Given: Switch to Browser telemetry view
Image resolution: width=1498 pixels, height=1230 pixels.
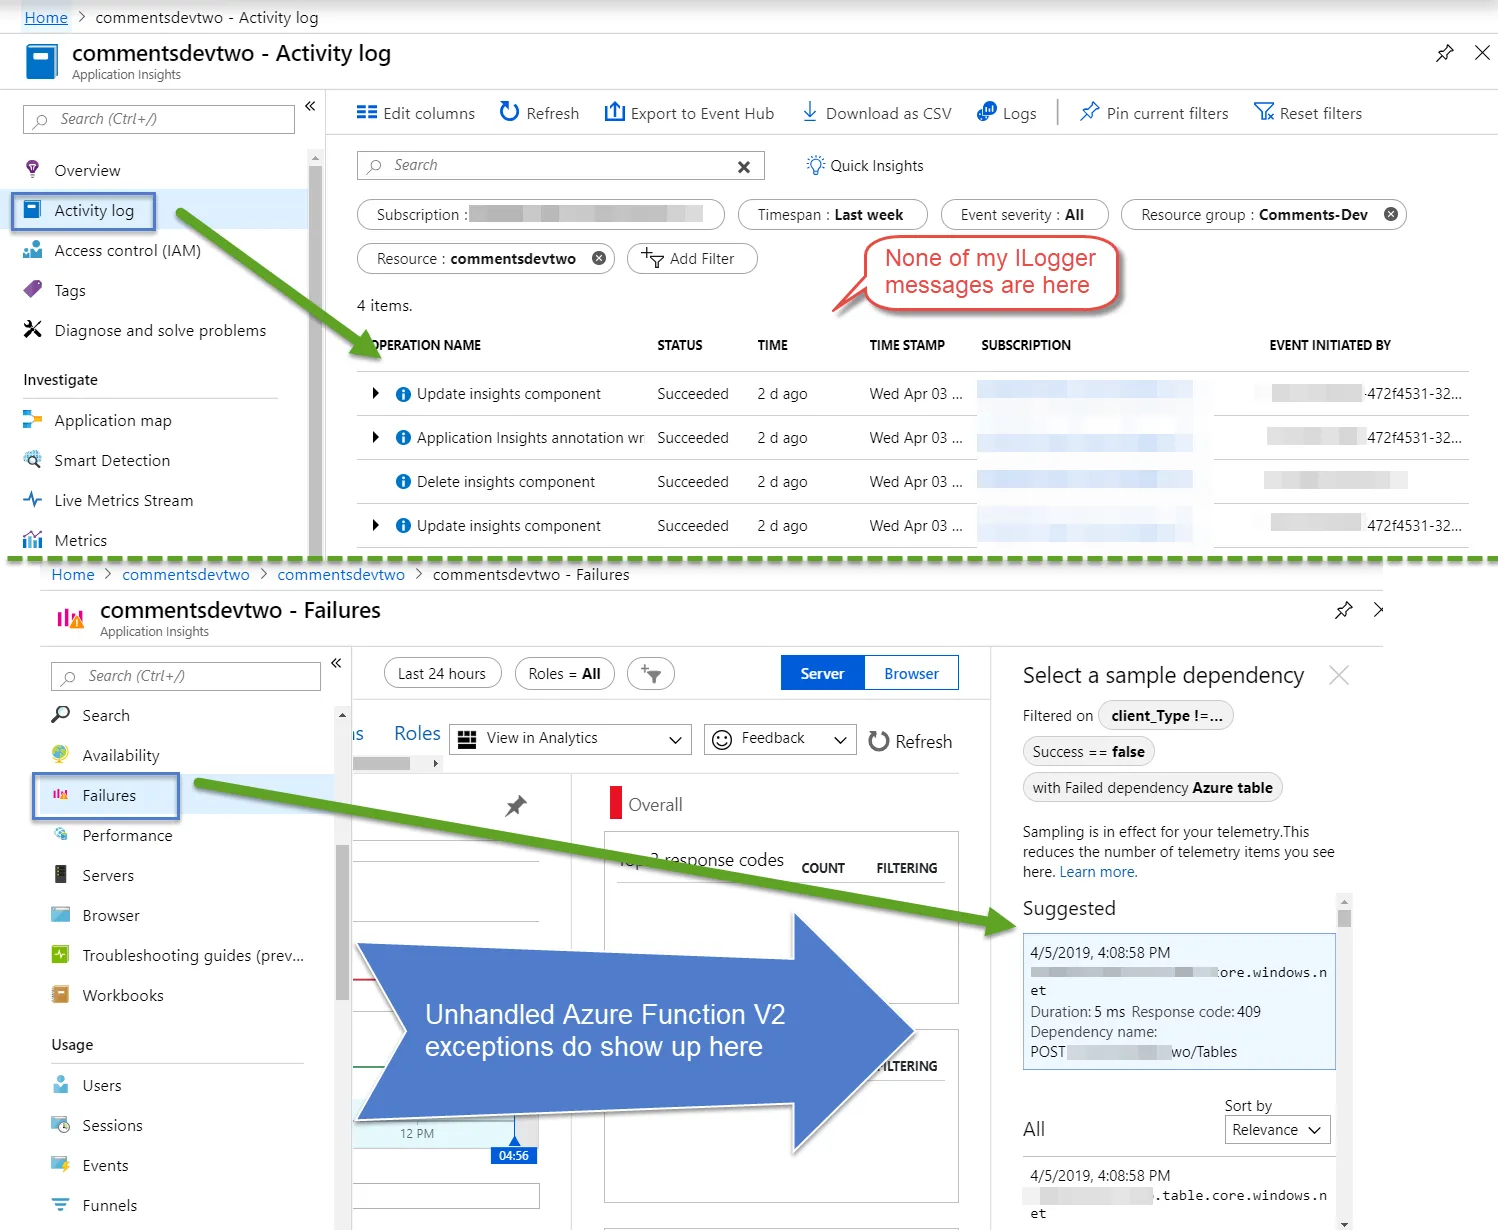Looking at the screenshot, I should click(911, 673).
